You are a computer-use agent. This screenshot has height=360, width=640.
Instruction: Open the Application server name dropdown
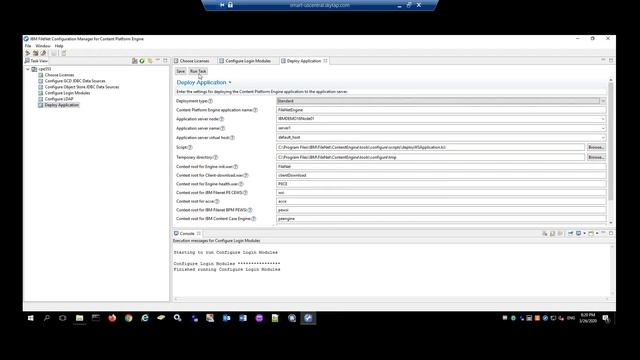(x=603, y=128)
